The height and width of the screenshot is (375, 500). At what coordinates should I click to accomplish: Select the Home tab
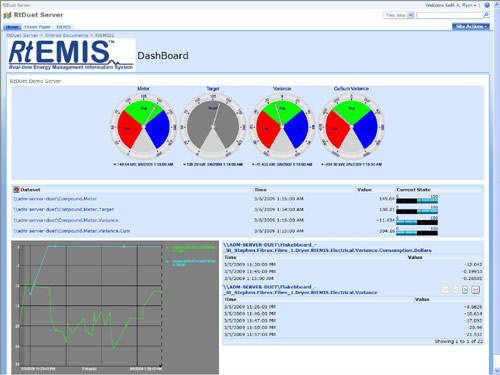[13, 27]
